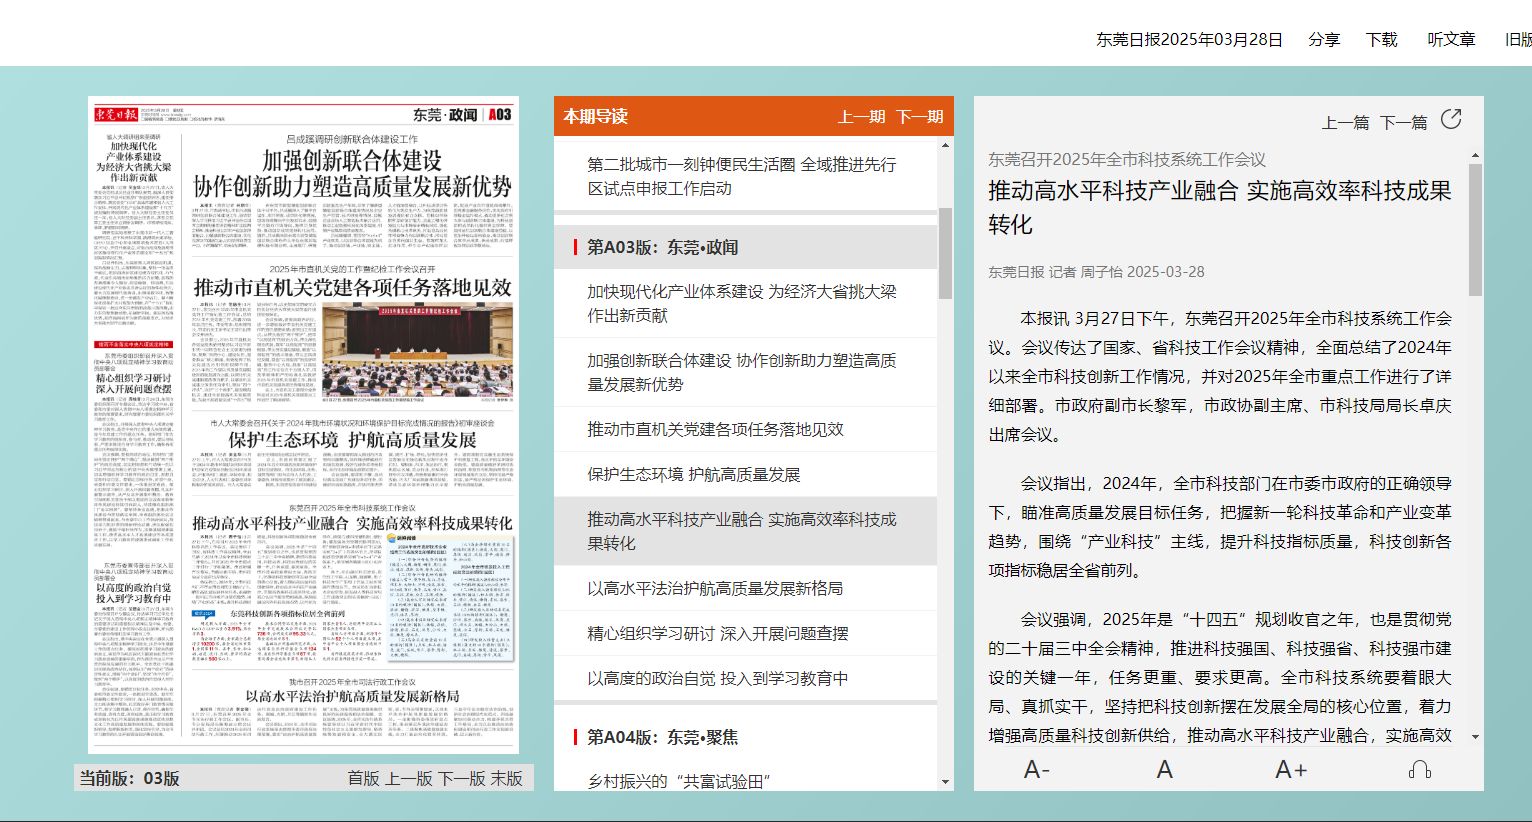
Task: Go to next issue 下一期
Action: (x=920, y=117)
